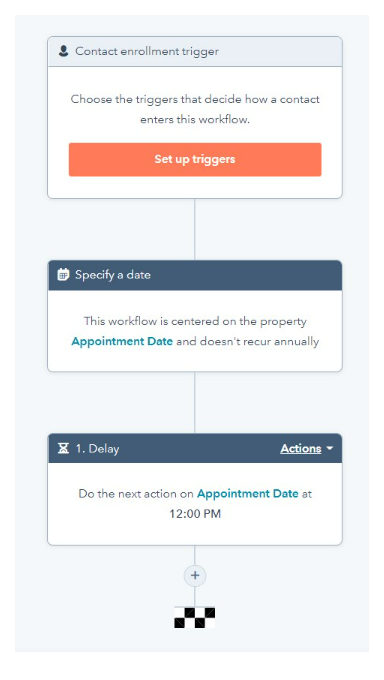Add an action with the plus circle

tap(195, 575)
